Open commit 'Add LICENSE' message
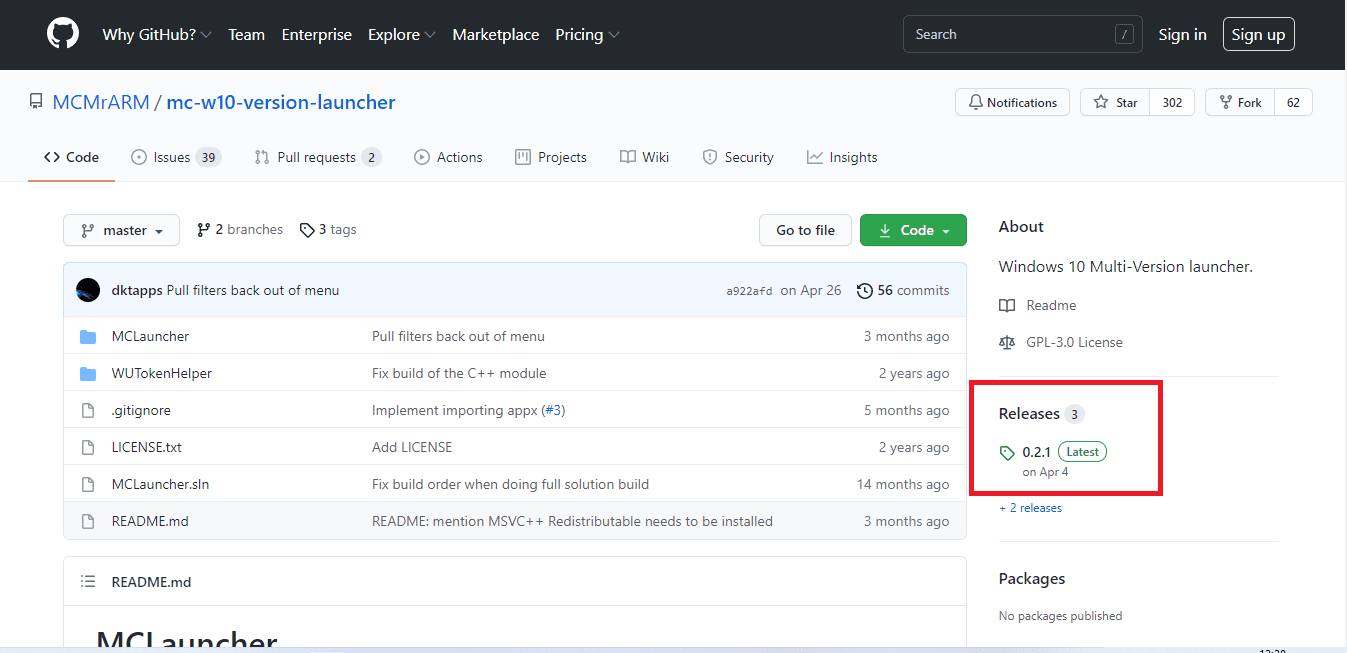 412,447
